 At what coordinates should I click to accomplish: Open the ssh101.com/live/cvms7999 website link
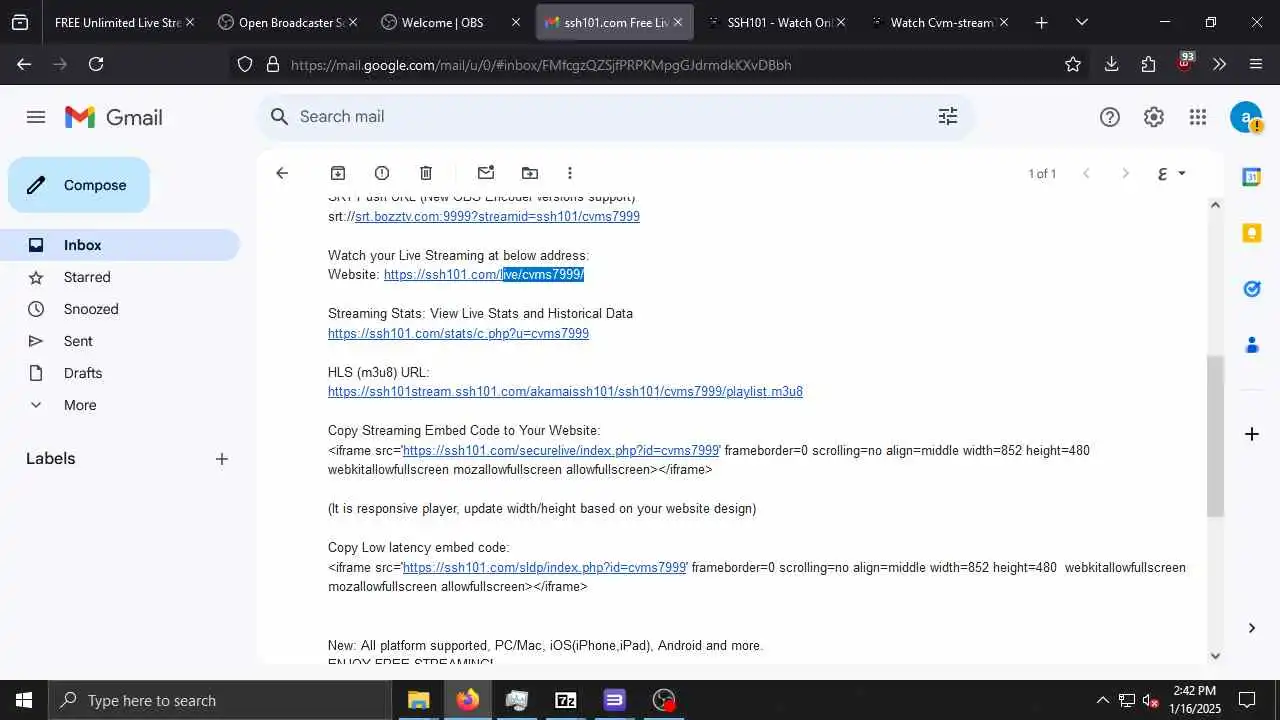coord(484,274)
